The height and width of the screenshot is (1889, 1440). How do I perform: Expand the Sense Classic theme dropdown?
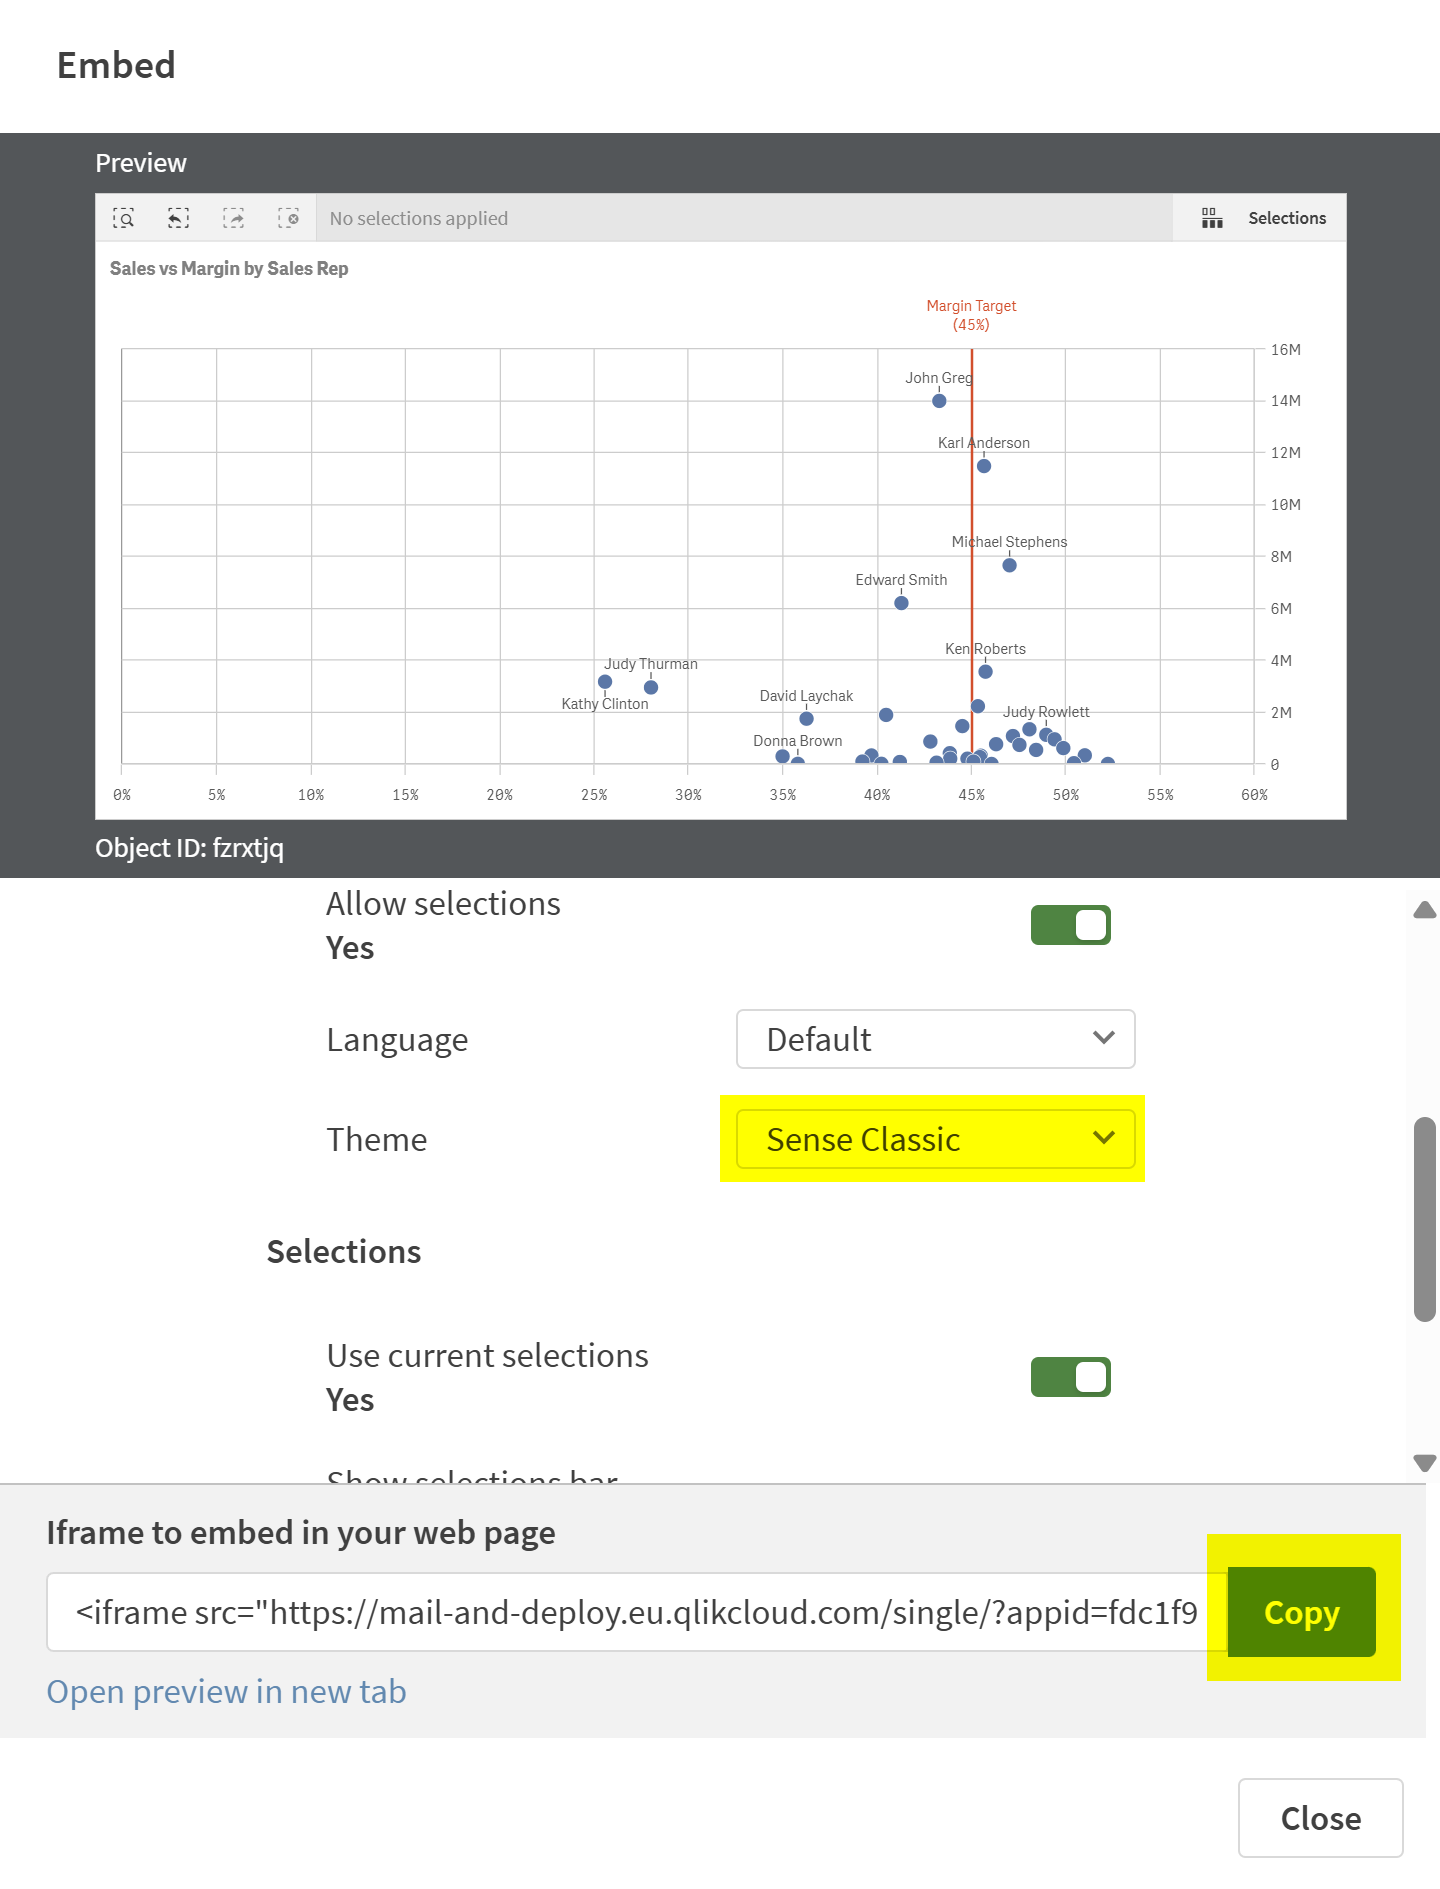[x=935, y=1139]
